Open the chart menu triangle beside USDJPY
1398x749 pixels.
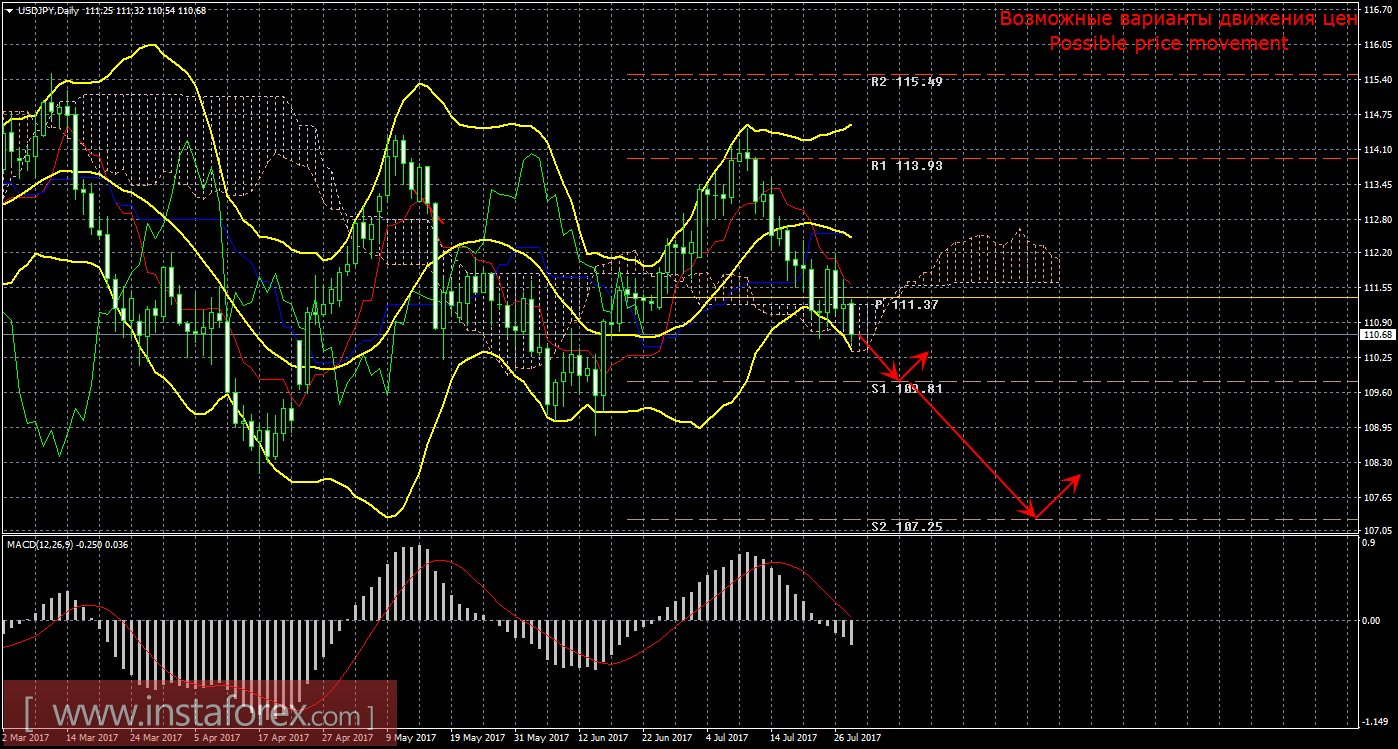tap(8, 10)
